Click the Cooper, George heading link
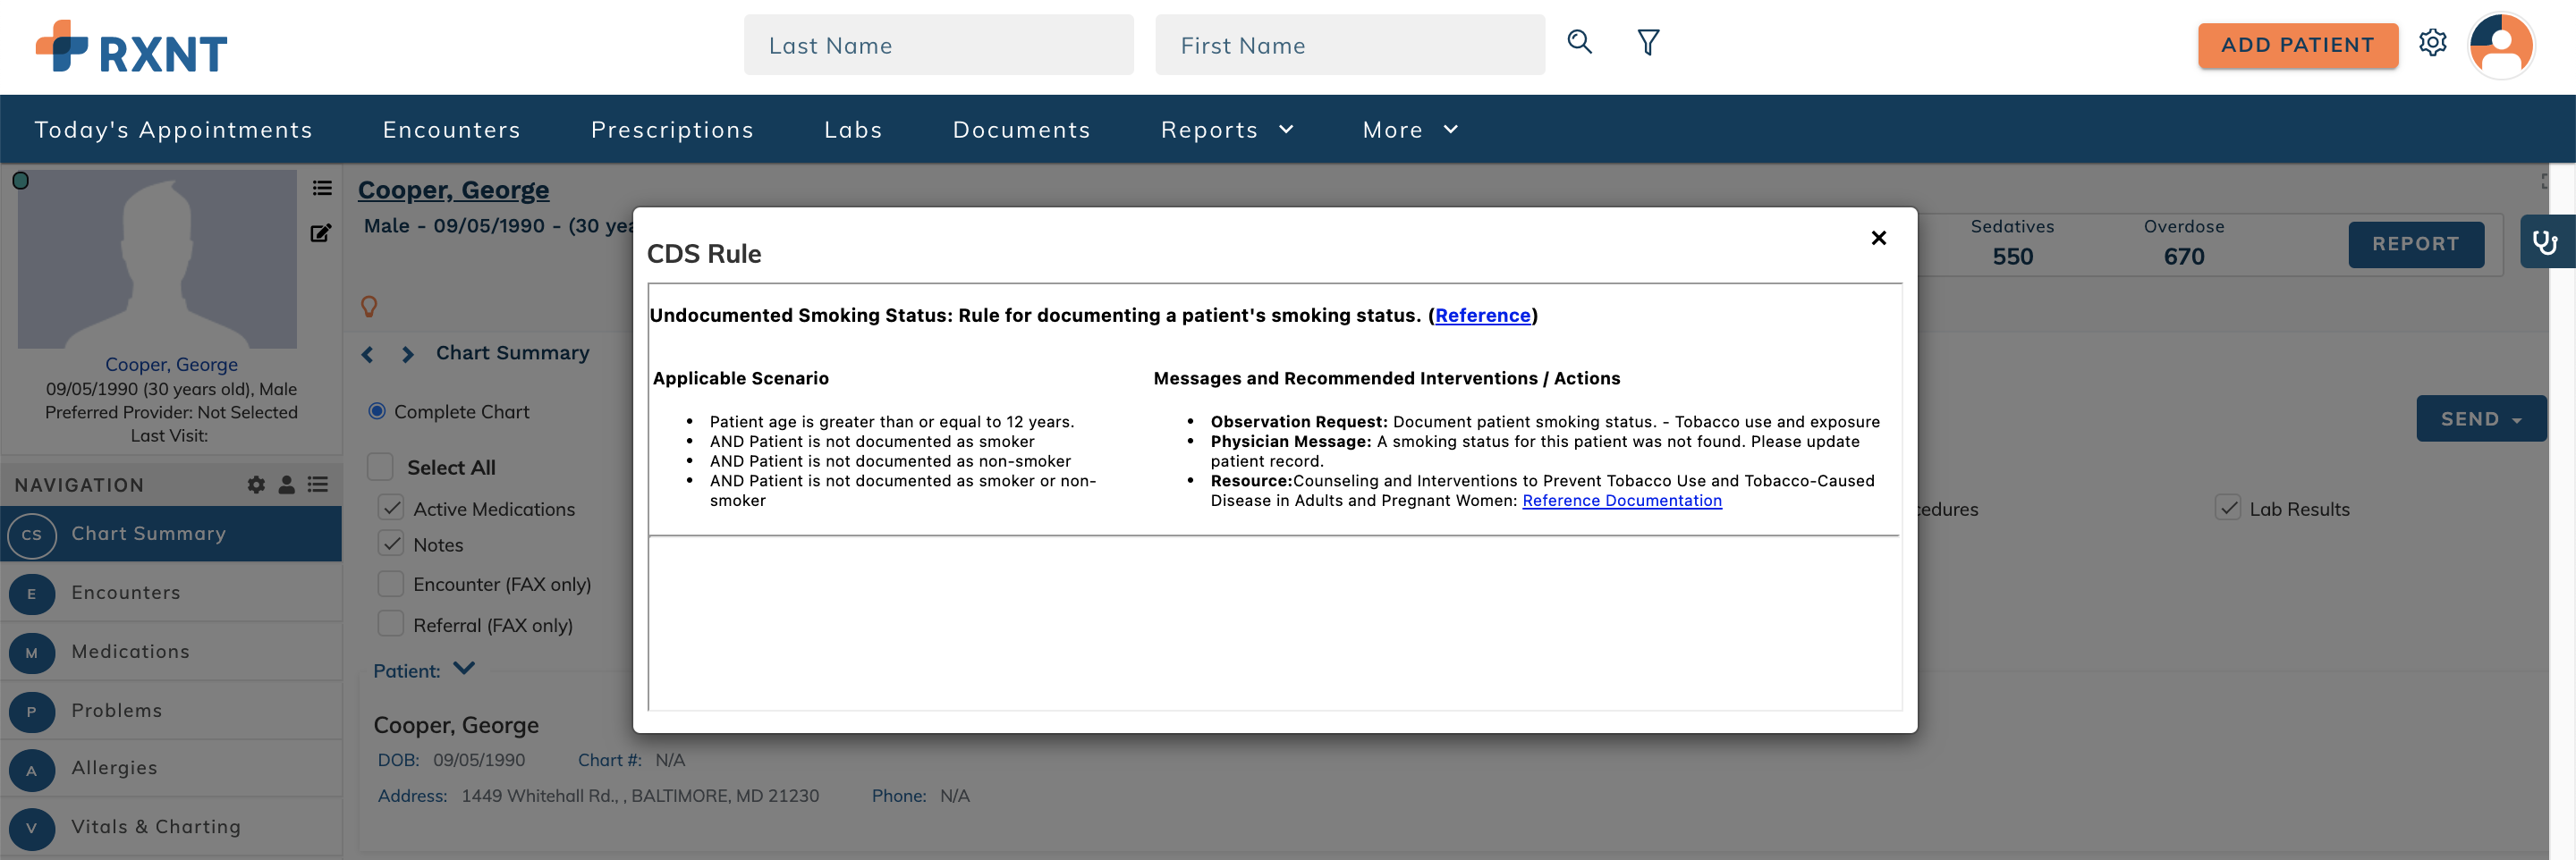This screenshot has width=2576, height=860. [x=453, y=189]
